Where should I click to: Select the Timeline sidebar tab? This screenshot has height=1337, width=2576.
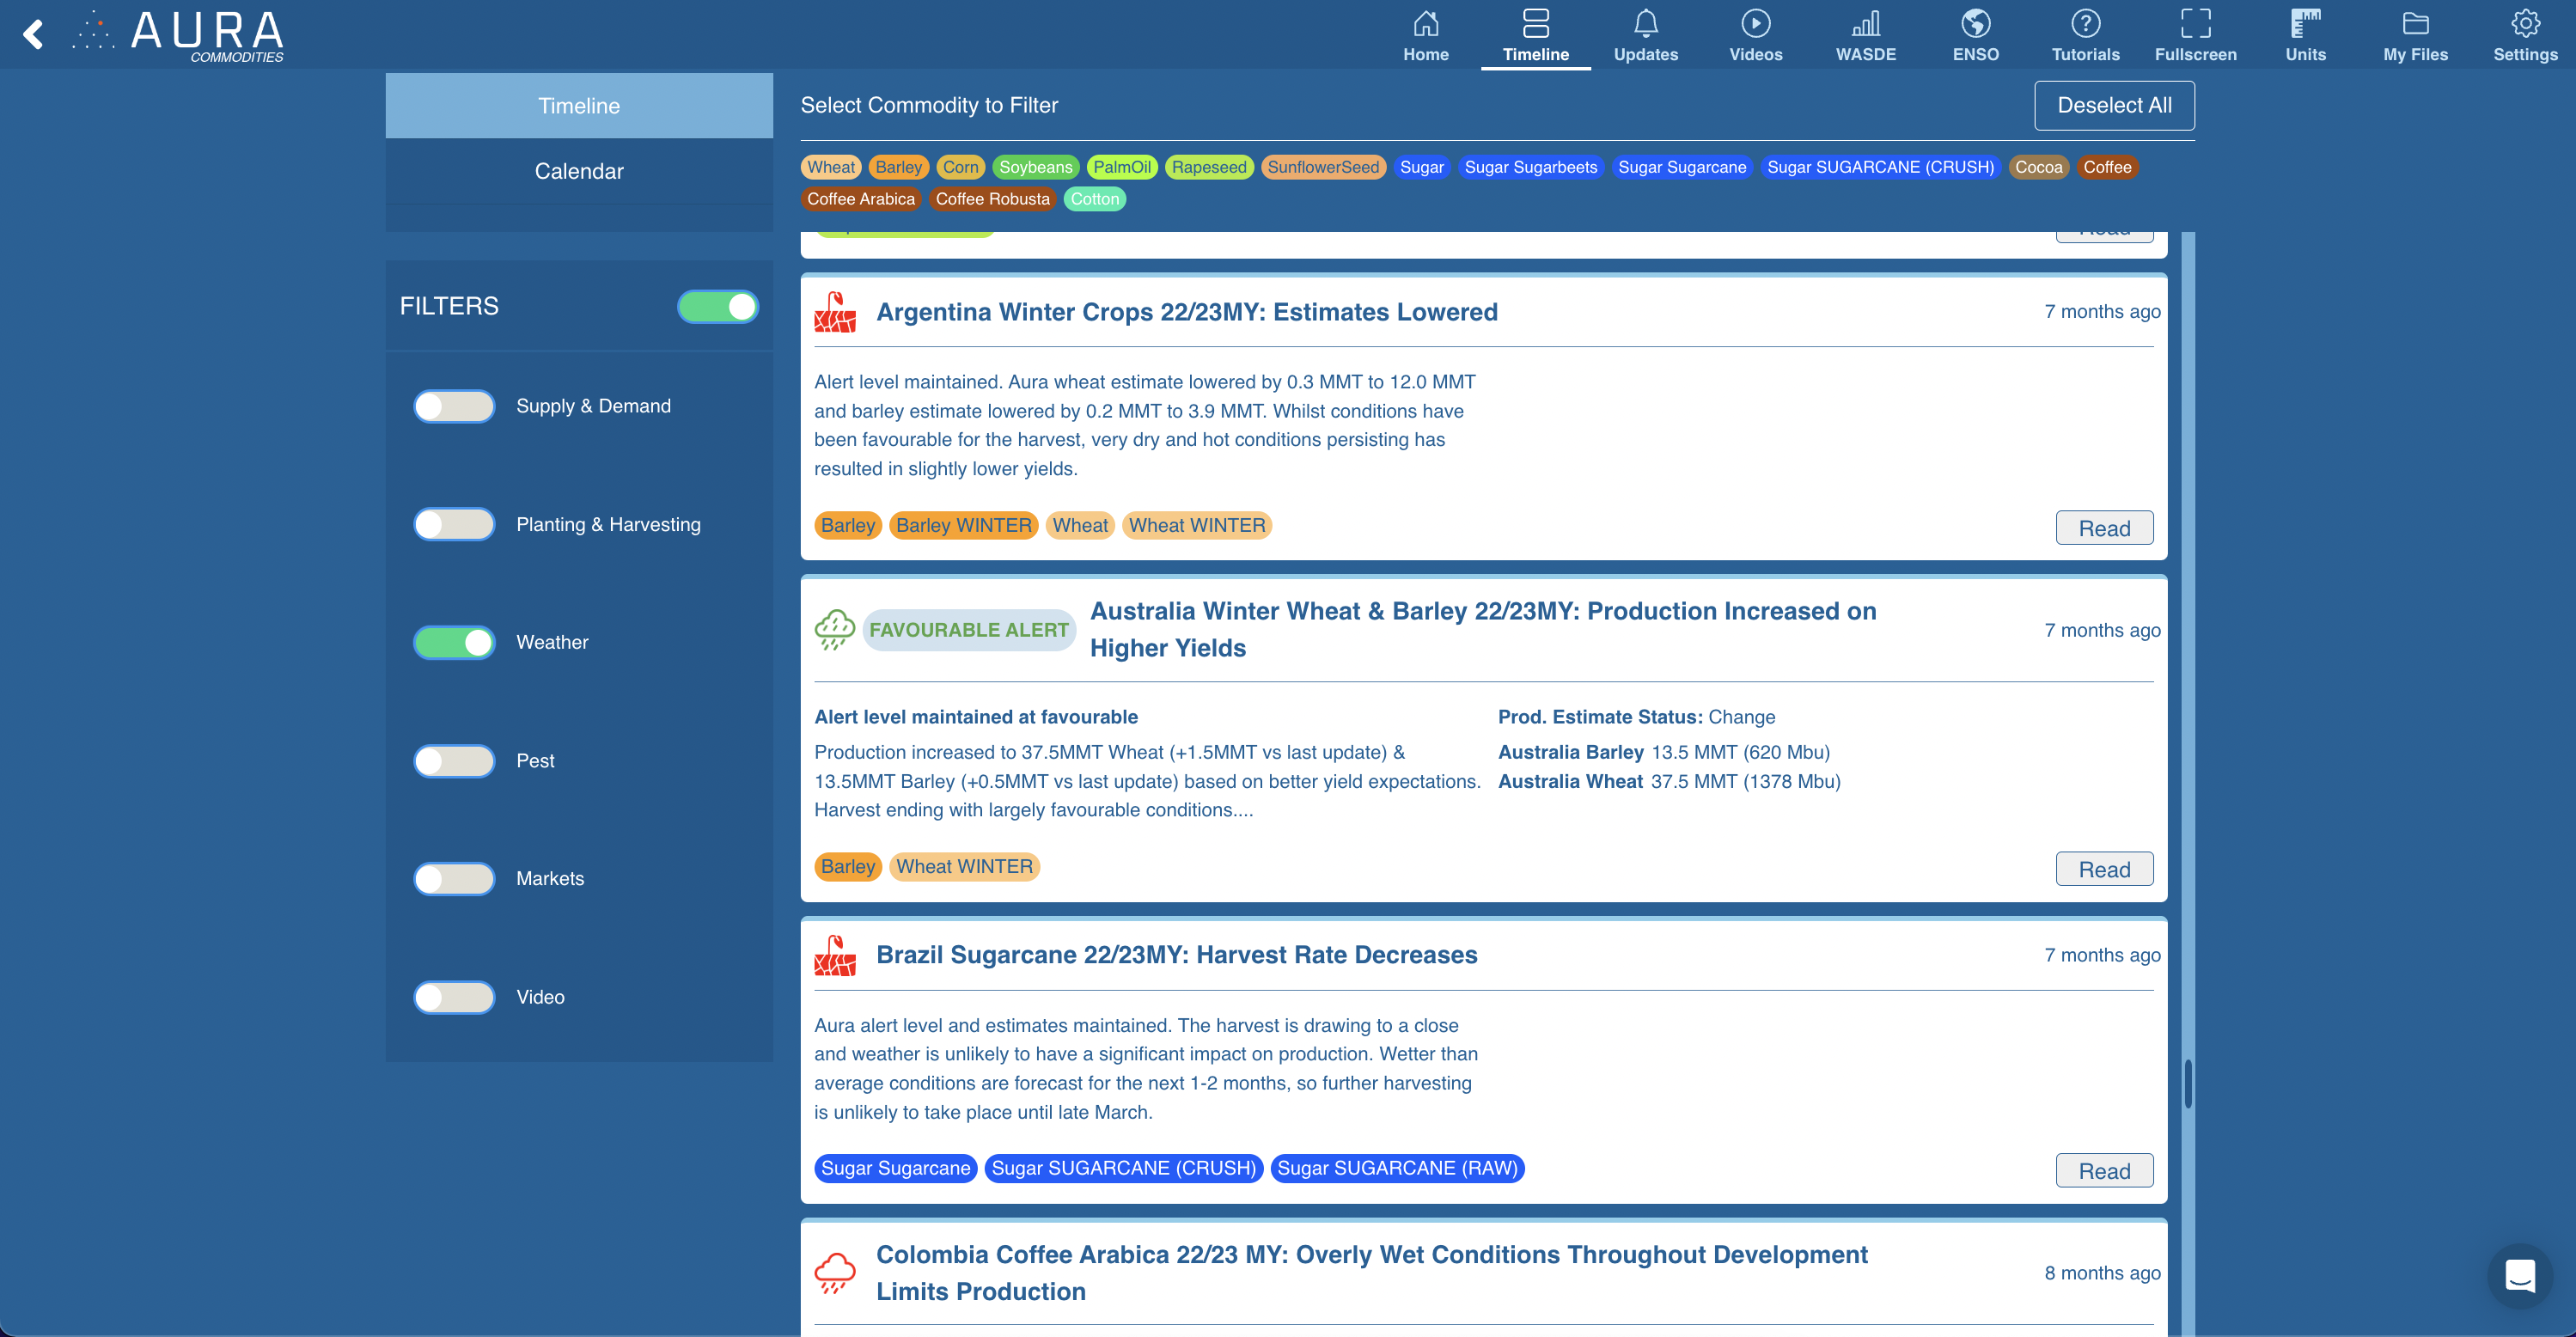click(578, 106)
